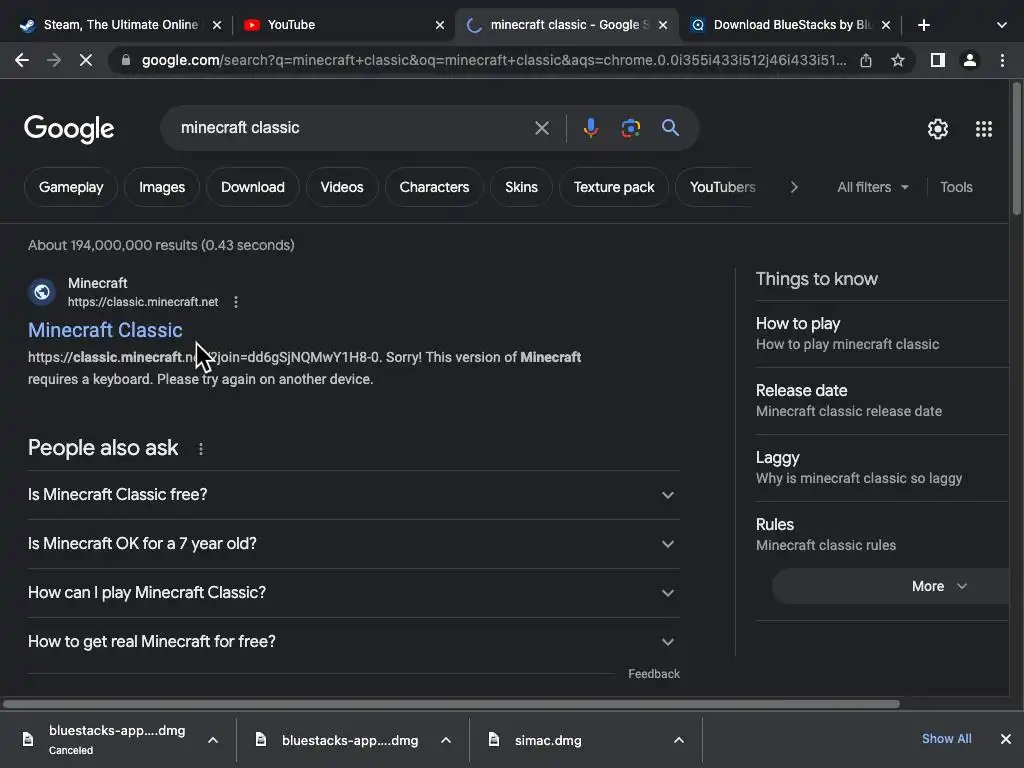1024x768 pixels.
Task: Clear the search box with X icon
Action: pos(542,128)
